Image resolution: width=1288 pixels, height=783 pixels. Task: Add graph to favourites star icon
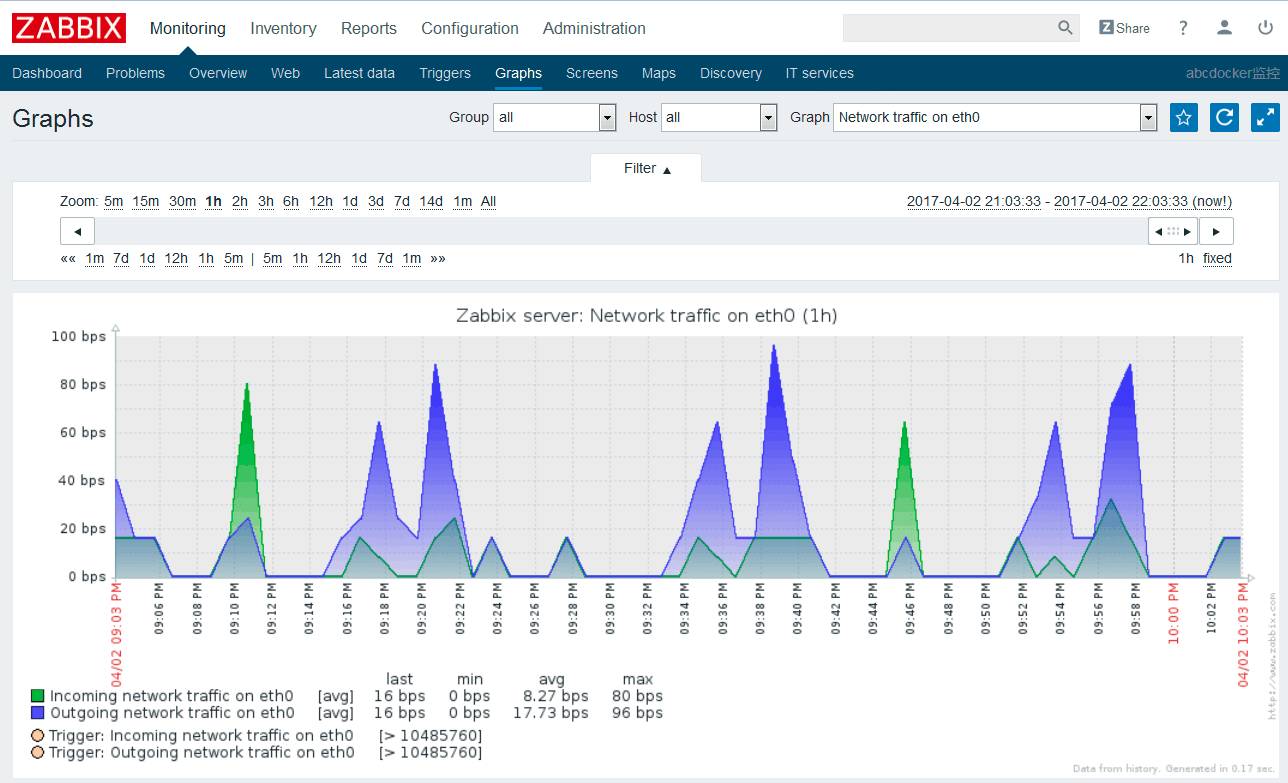1184,117
